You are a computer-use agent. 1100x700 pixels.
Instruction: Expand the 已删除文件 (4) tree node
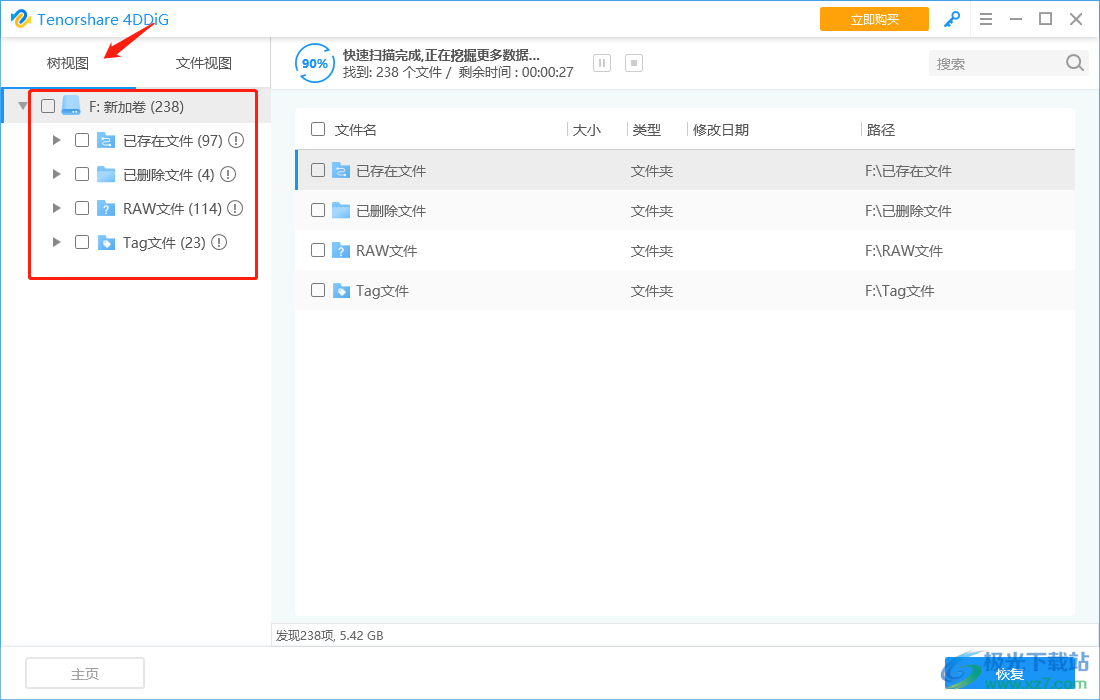57,174
